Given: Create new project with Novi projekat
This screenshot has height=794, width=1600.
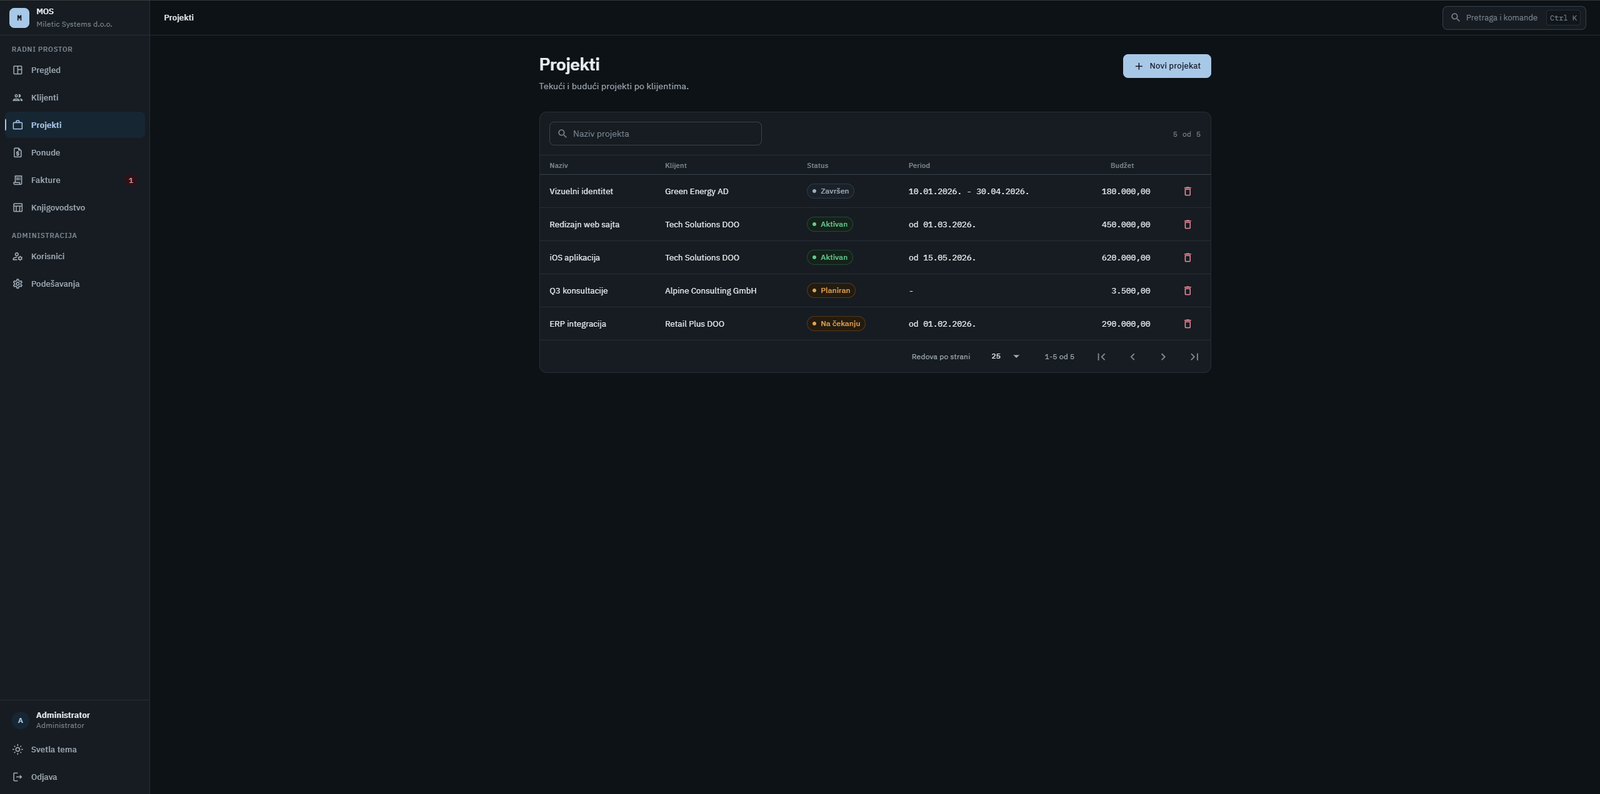Looking at the screenshot, I should pos(1166,66).
